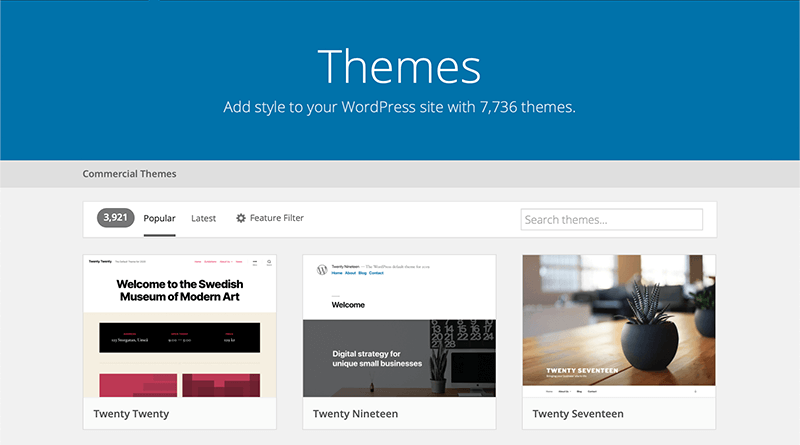Open the Feature Filter options
Viewport: 800px width, 445px height.
click(270, 218)
